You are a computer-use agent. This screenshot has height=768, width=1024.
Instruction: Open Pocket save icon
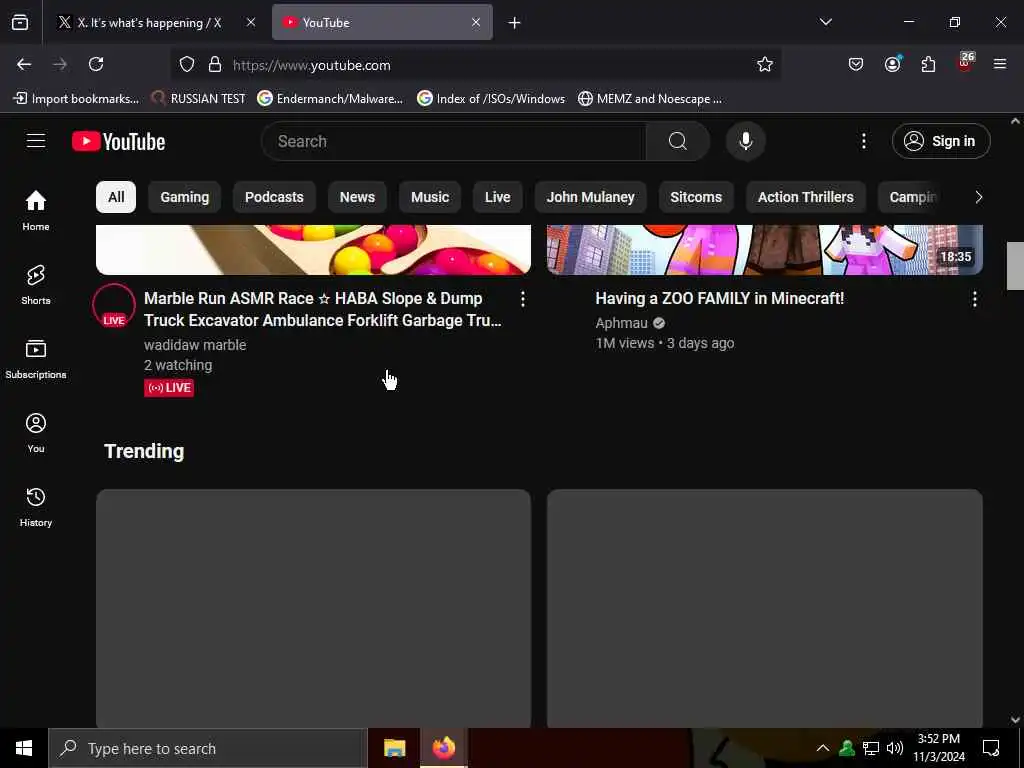tap(856, 64)
